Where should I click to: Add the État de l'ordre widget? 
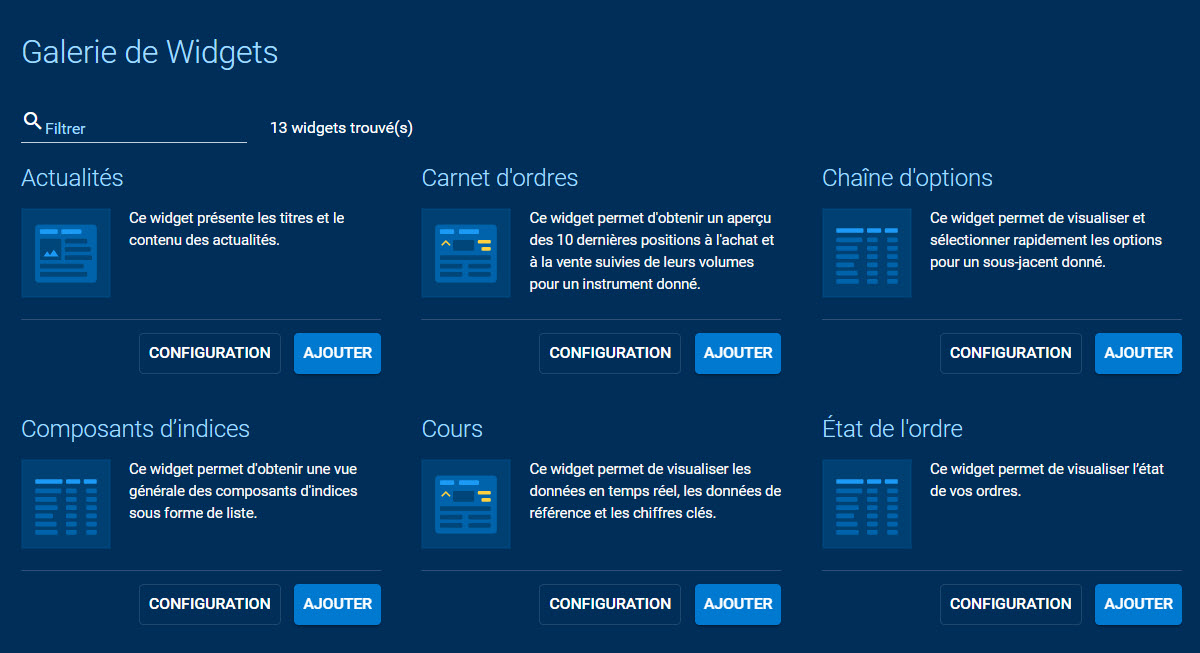click(x=1138, y=604)
